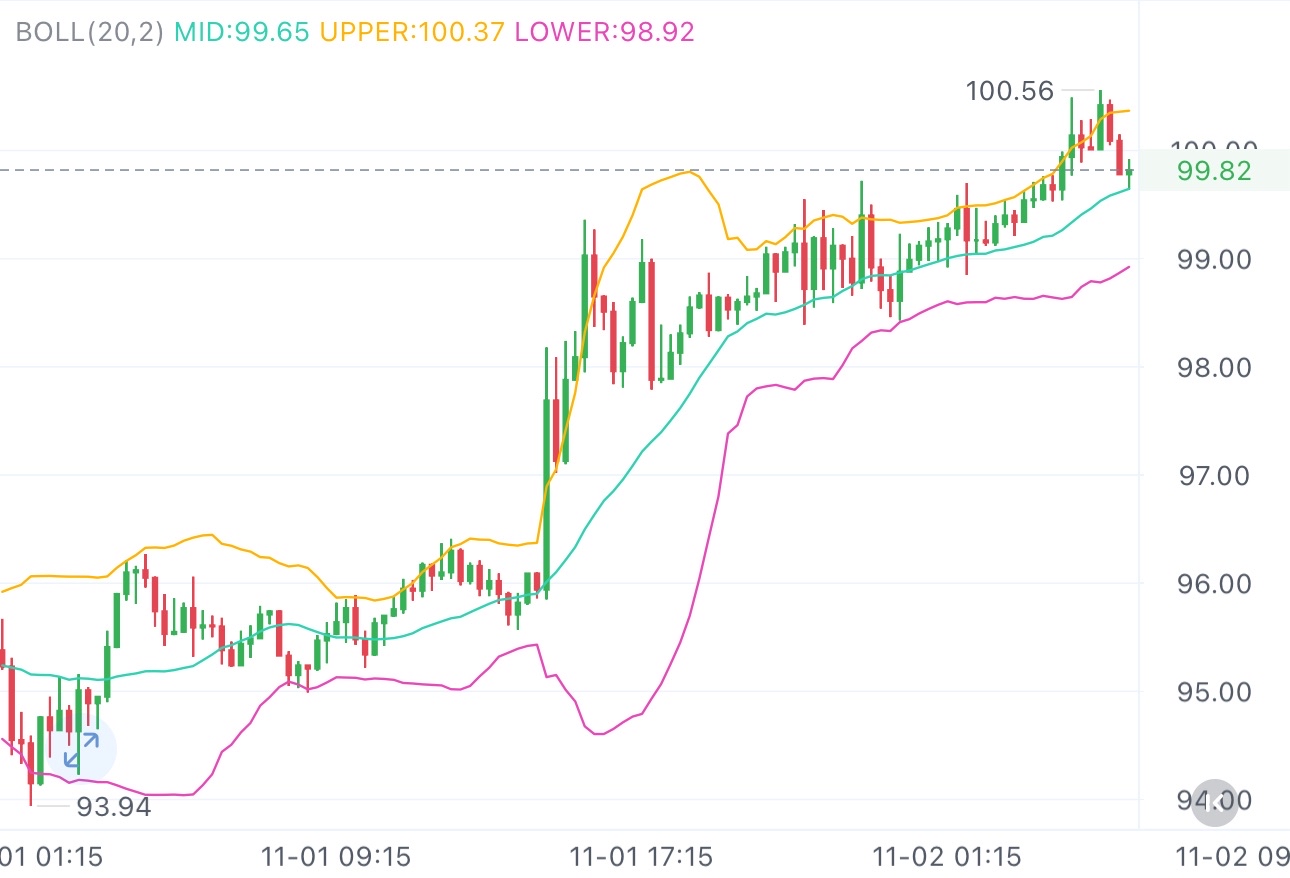Click the circular K chart icon
1290x878 pixels.
click(1214, 800)
